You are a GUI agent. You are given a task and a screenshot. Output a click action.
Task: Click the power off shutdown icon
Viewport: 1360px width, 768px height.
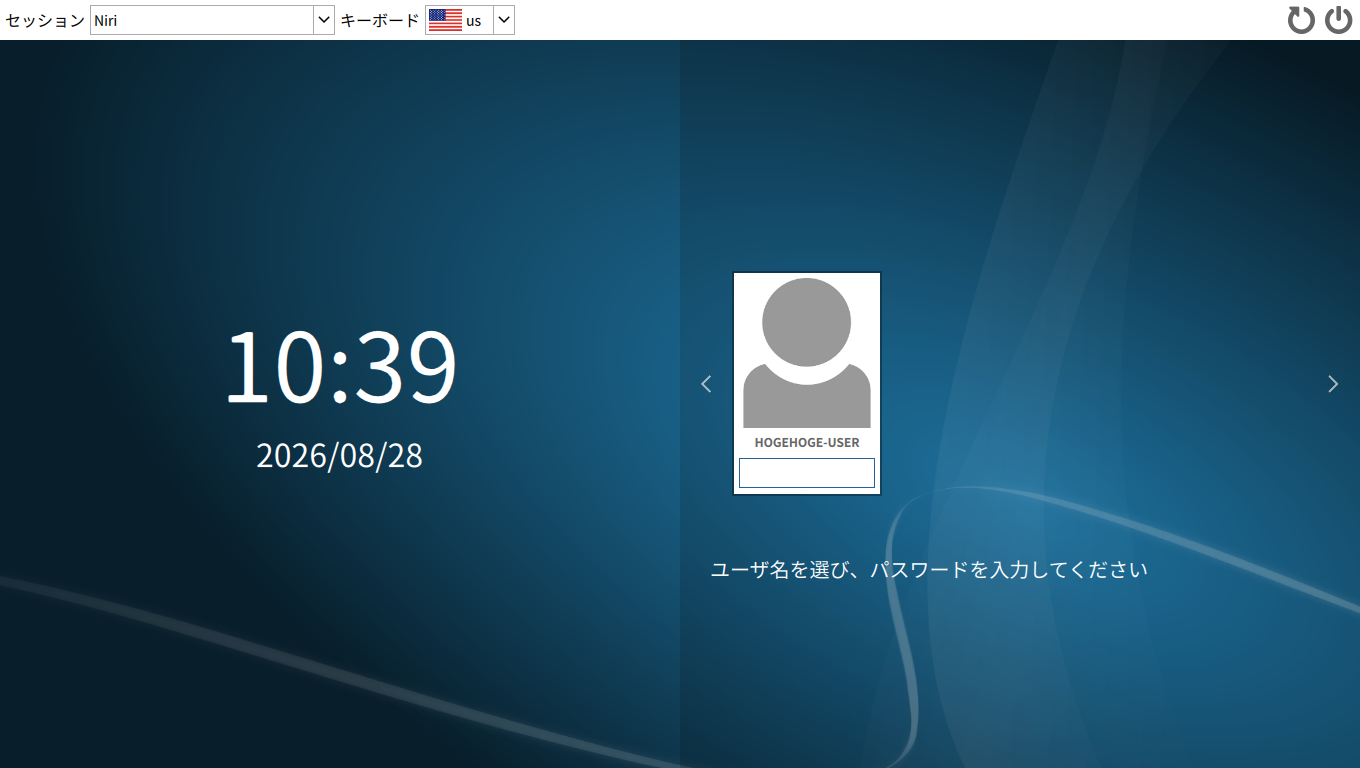point(1339,20)
